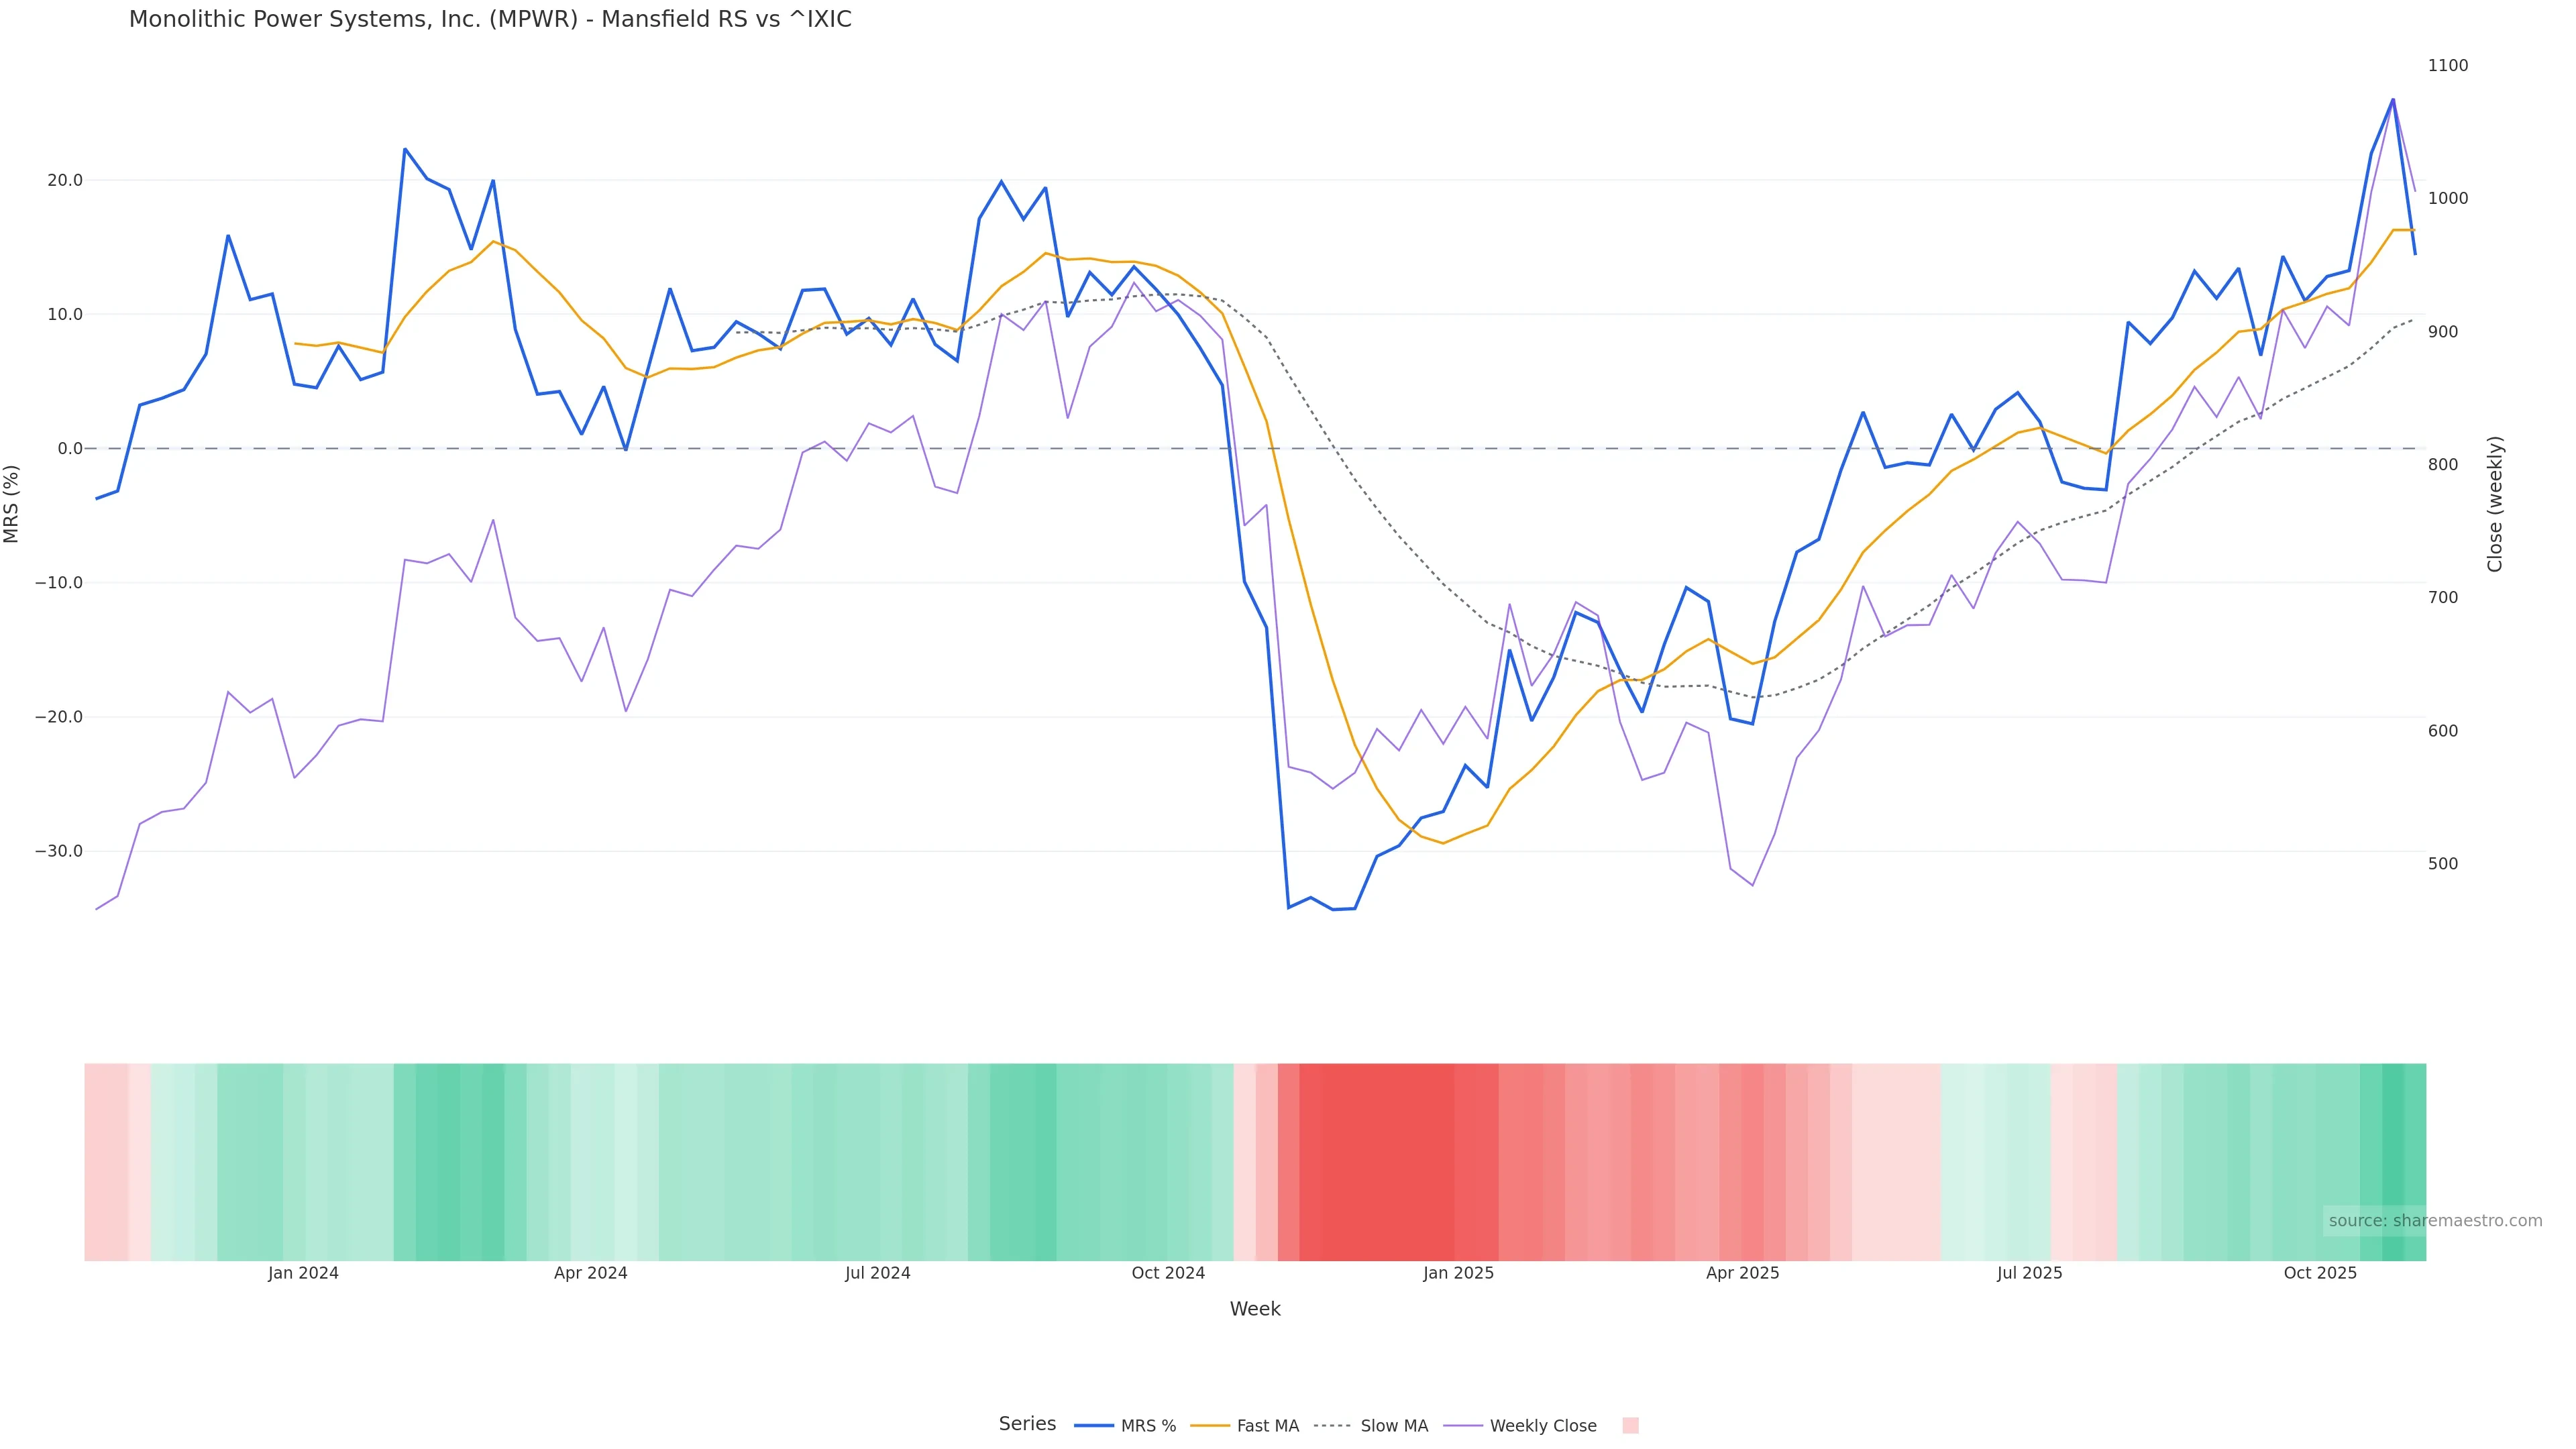Click the sharemaestro.com source watermark
The width and height of the screenshot is (2576, 1449).
tap(2434, 1221)
